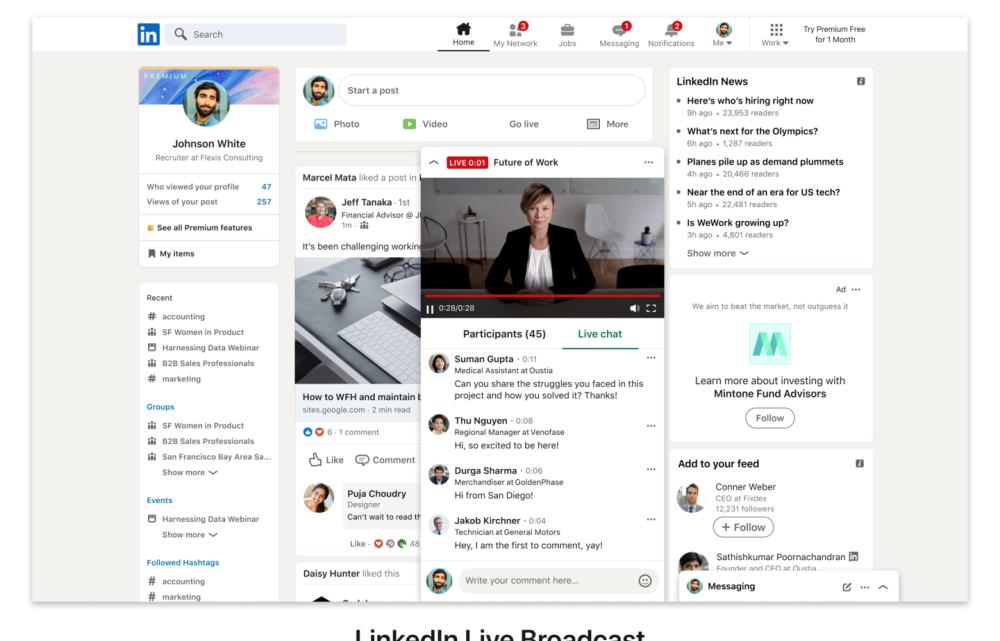The height and width of the screenshot is (641, 1000).
Task: Open More post options
Action: (608, 124)
